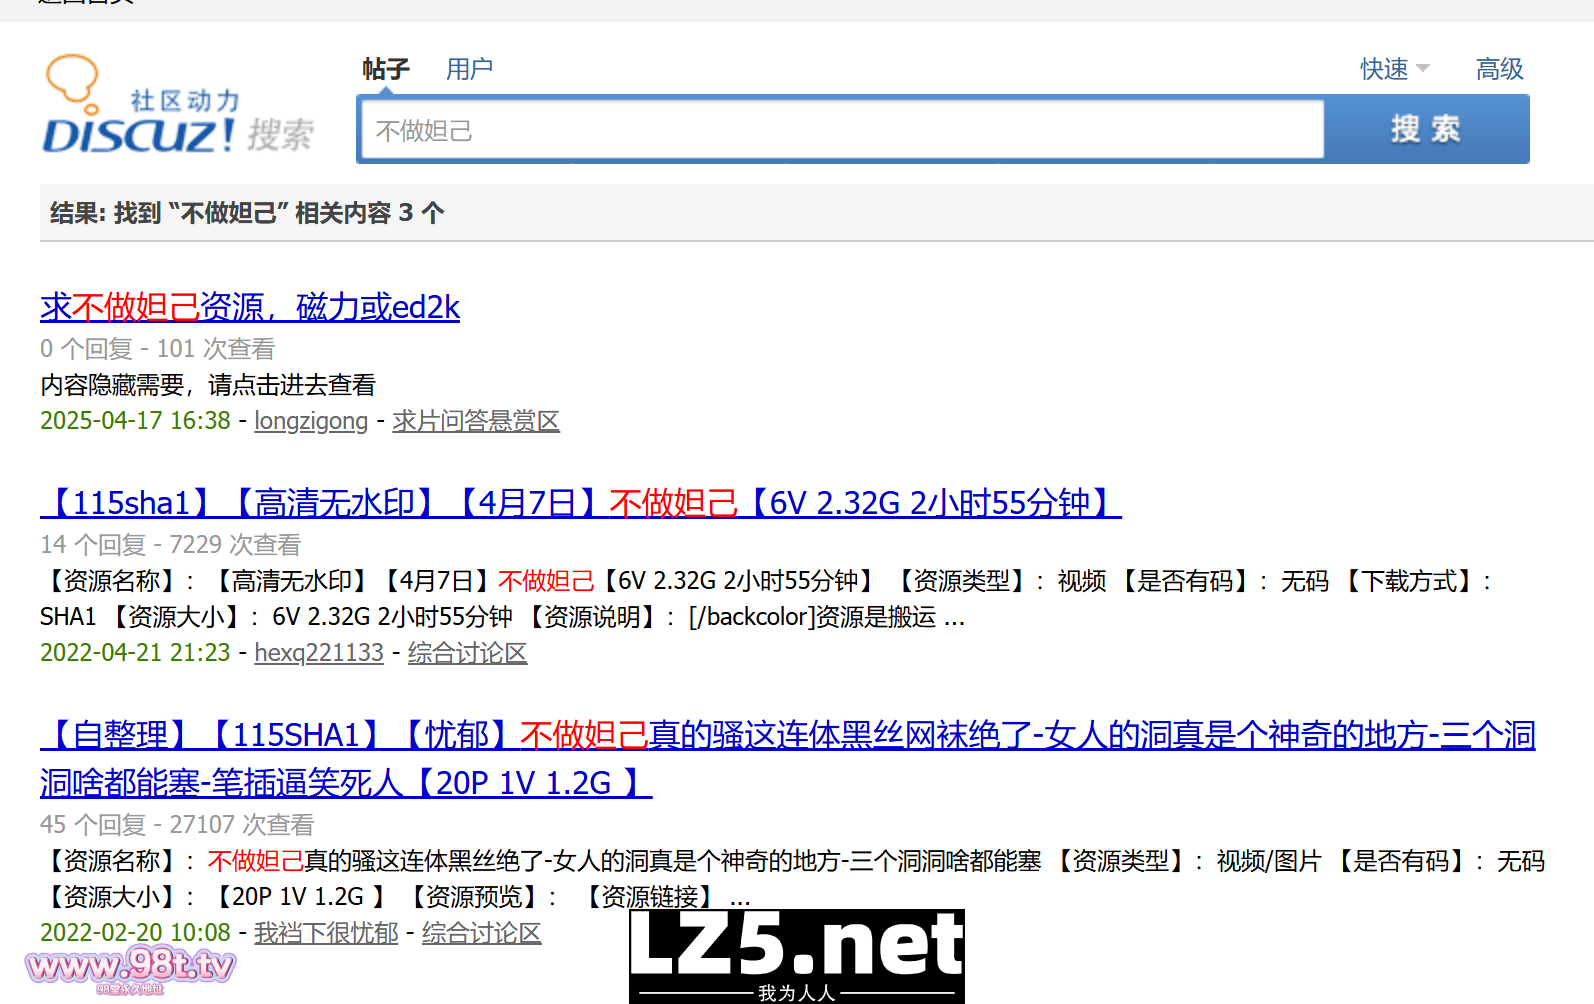View author longzigong's profile
Viewport: 1594px width, 1004px height.
coord(311,421)
